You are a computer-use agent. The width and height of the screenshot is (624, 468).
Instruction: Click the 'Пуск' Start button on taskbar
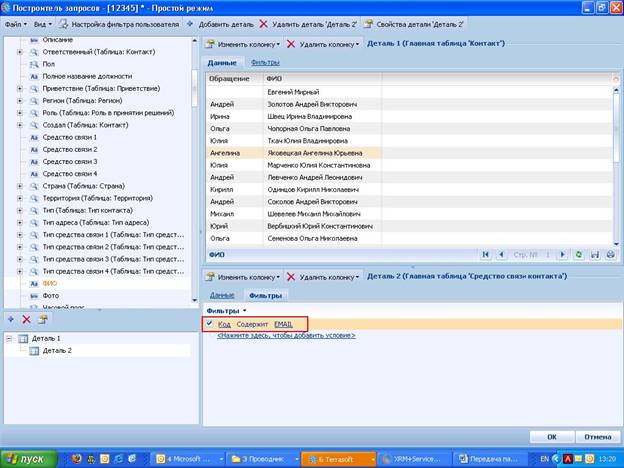[29, 459]
